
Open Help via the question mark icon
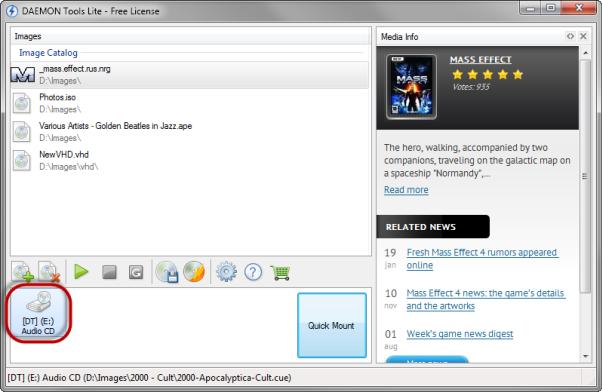(x=253, y=272)
